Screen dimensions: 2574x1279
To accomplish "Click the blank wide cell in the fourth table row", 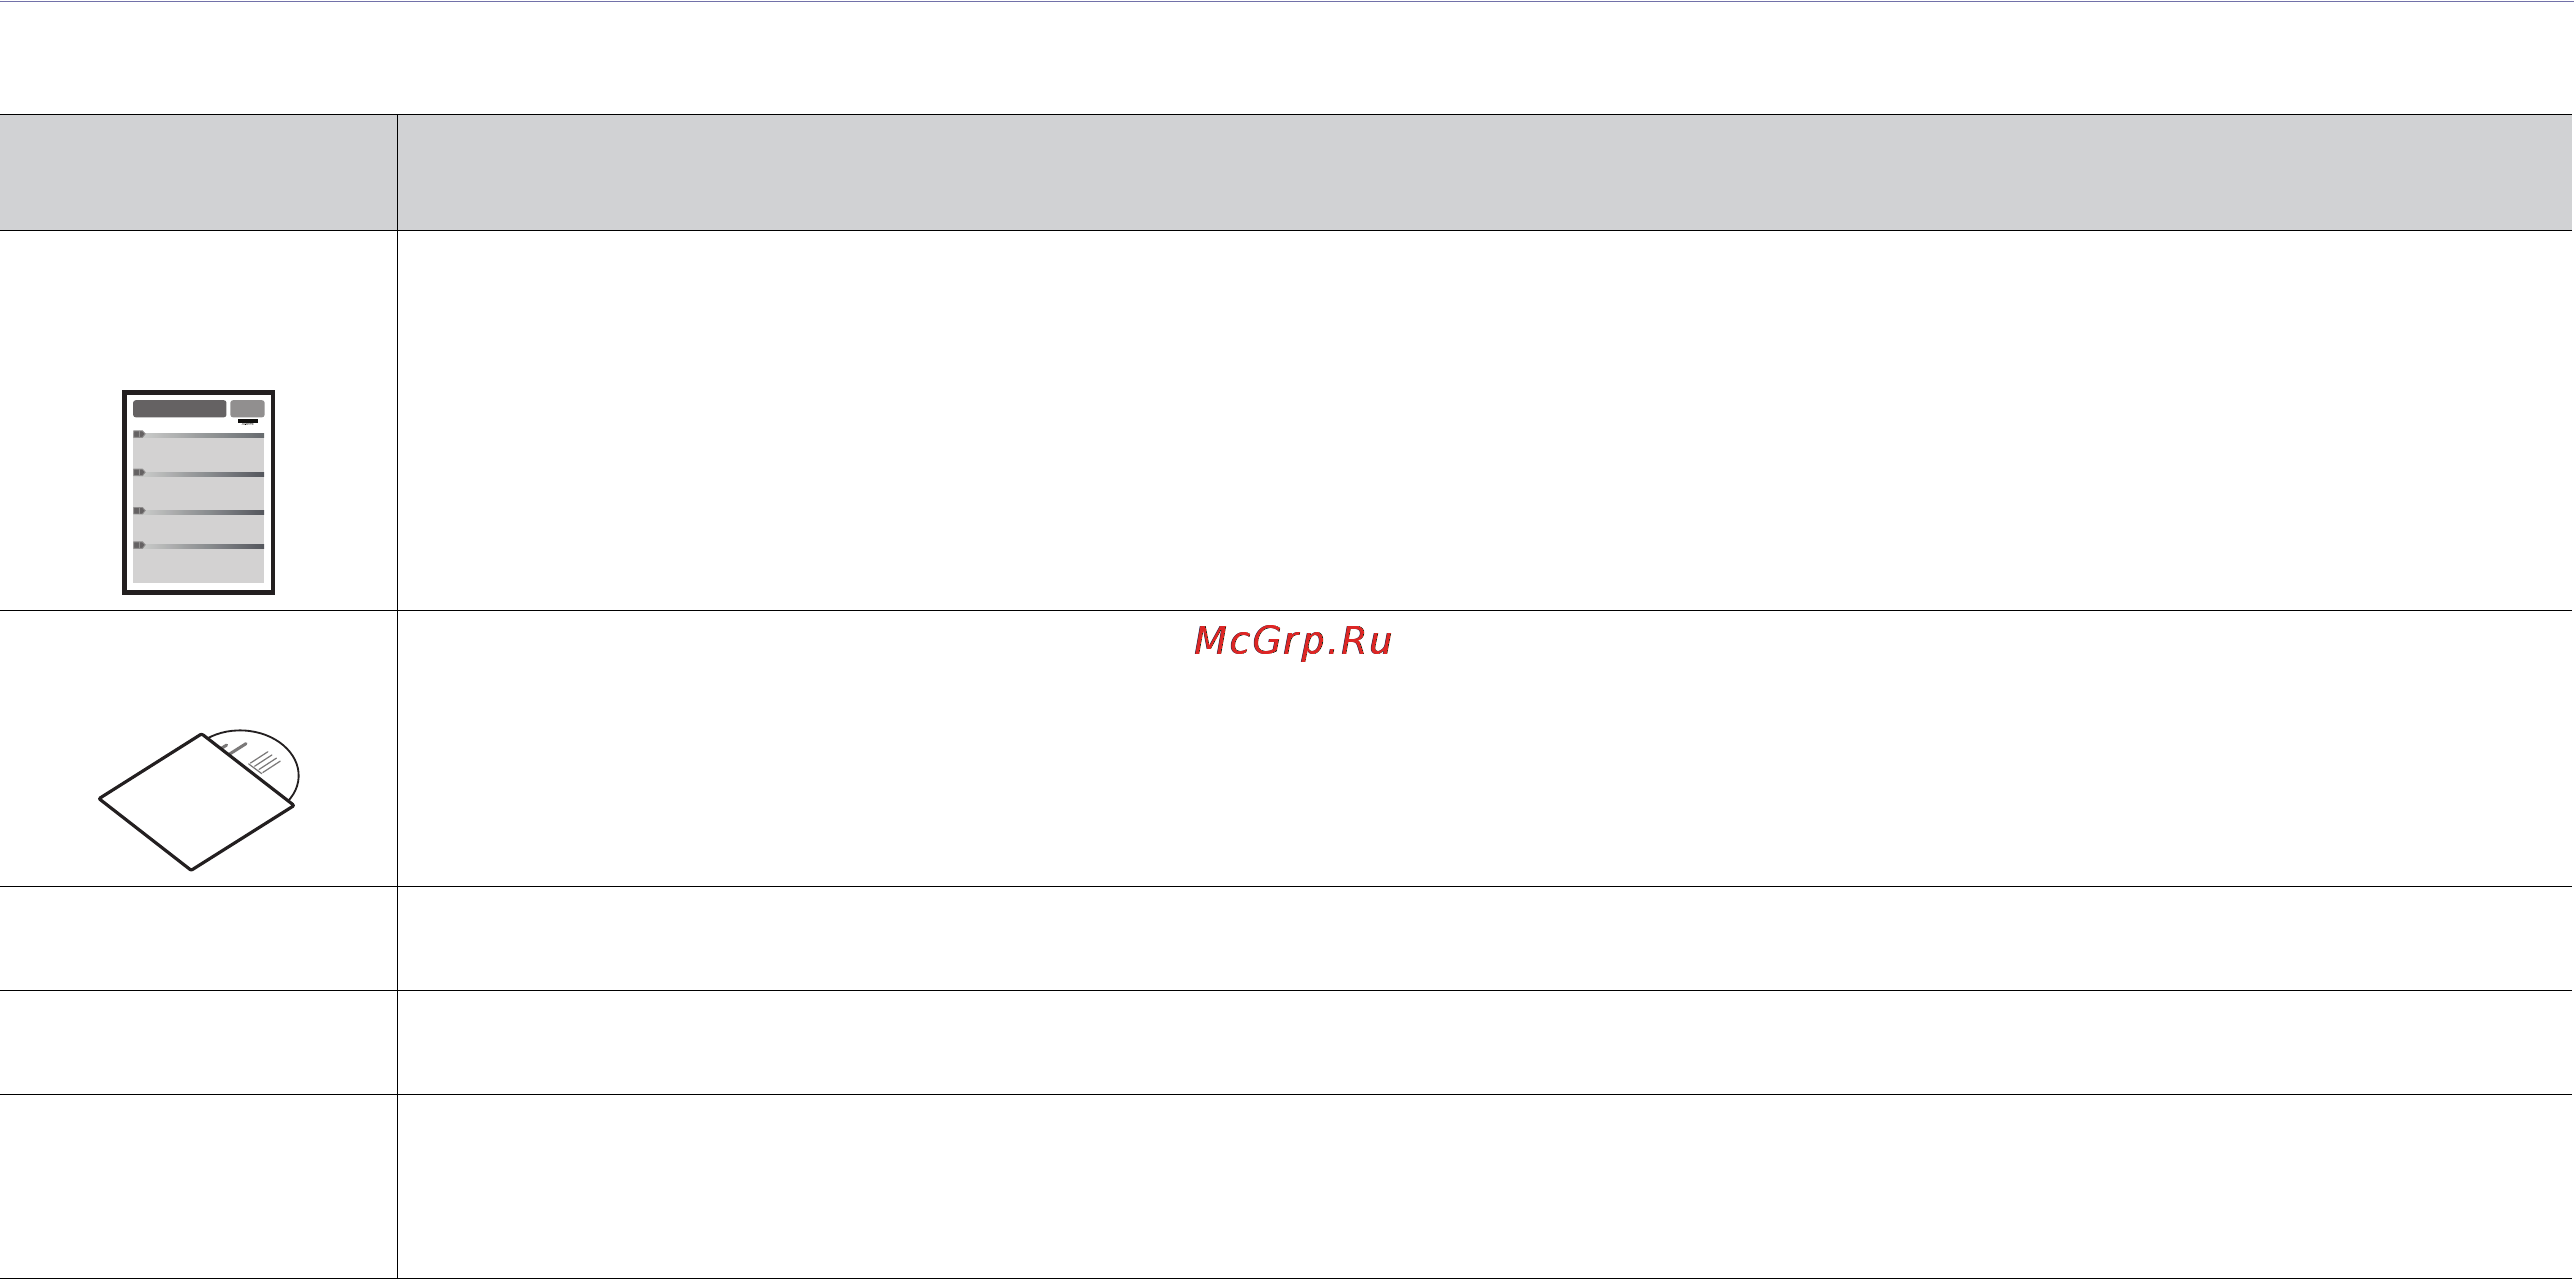I will (x=1485, y=1042).
